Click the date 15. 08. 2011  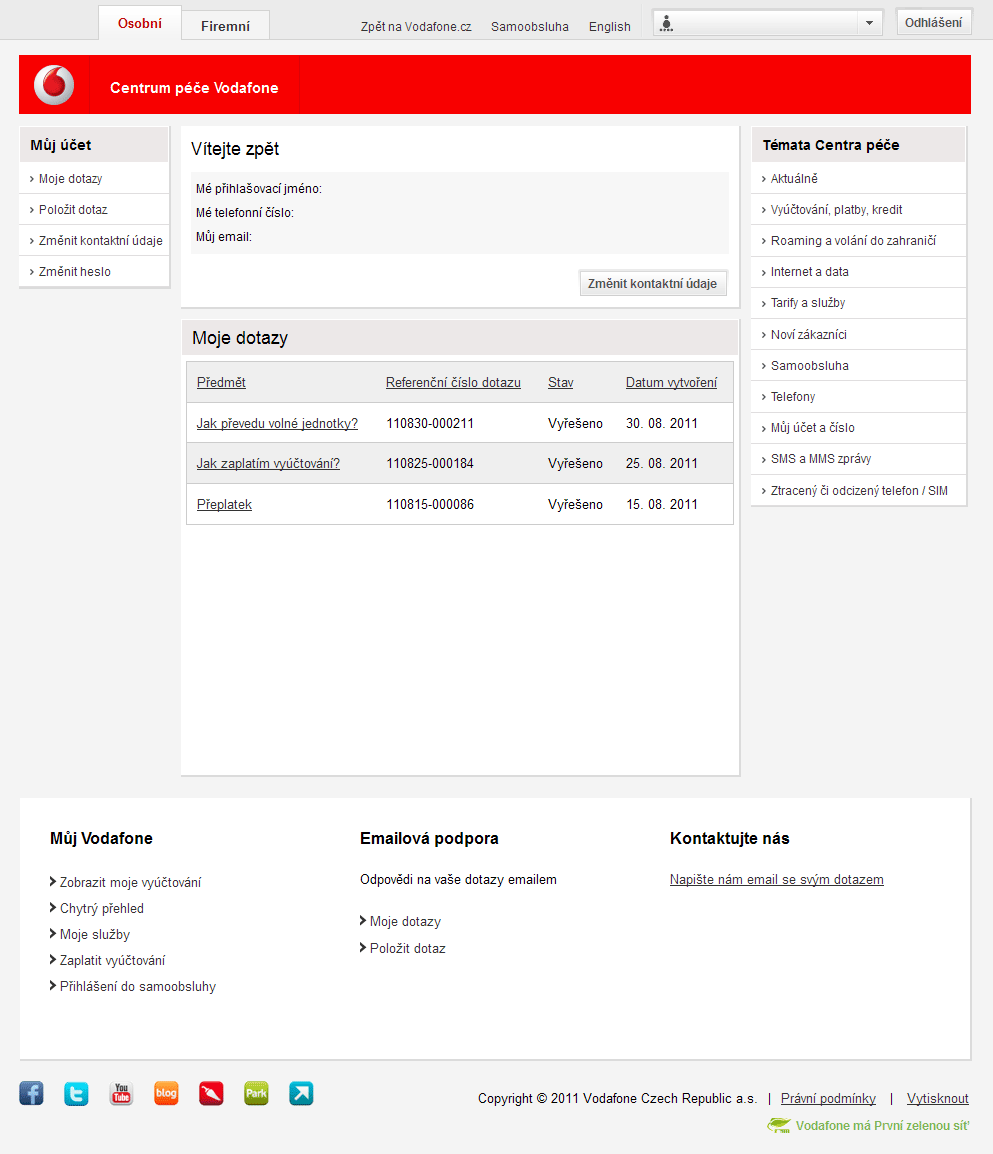[x=662, y=505]
